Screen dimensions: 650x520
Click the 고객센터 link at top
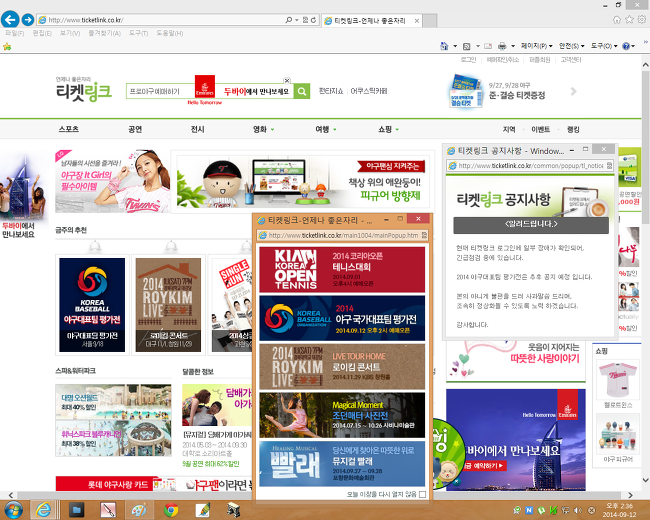pyautogui.click(x=571, y=60)
